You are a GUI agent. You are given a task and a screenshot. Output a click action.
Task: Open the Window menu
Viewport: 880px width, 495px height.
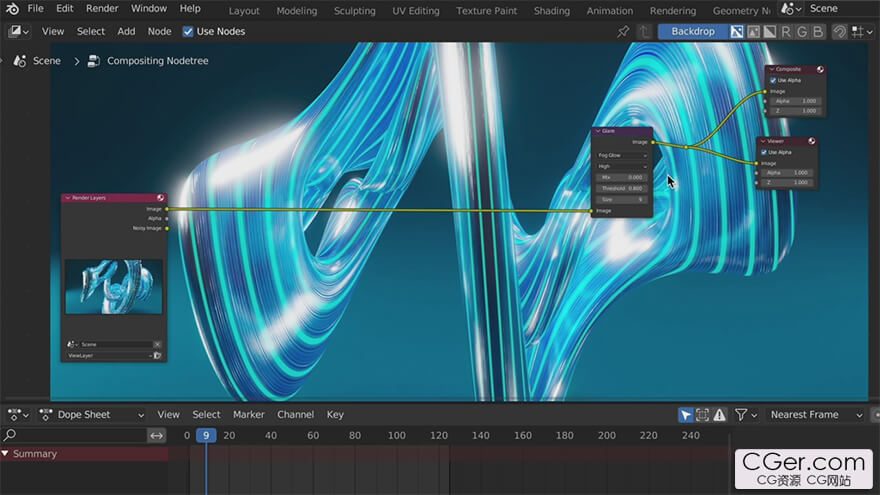tap(149, 8)
